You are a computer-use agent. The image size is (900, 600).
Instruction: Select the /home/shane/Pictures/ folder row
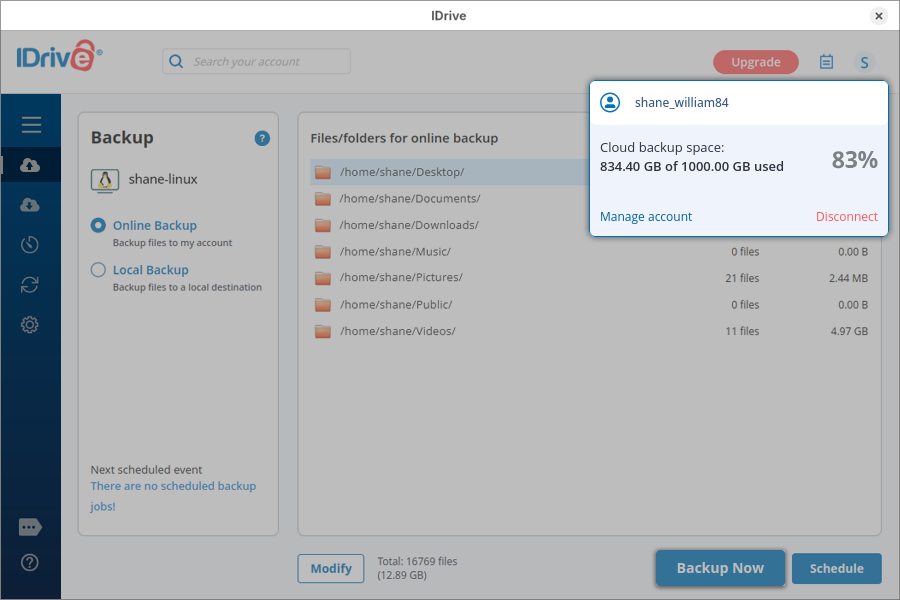400,278
